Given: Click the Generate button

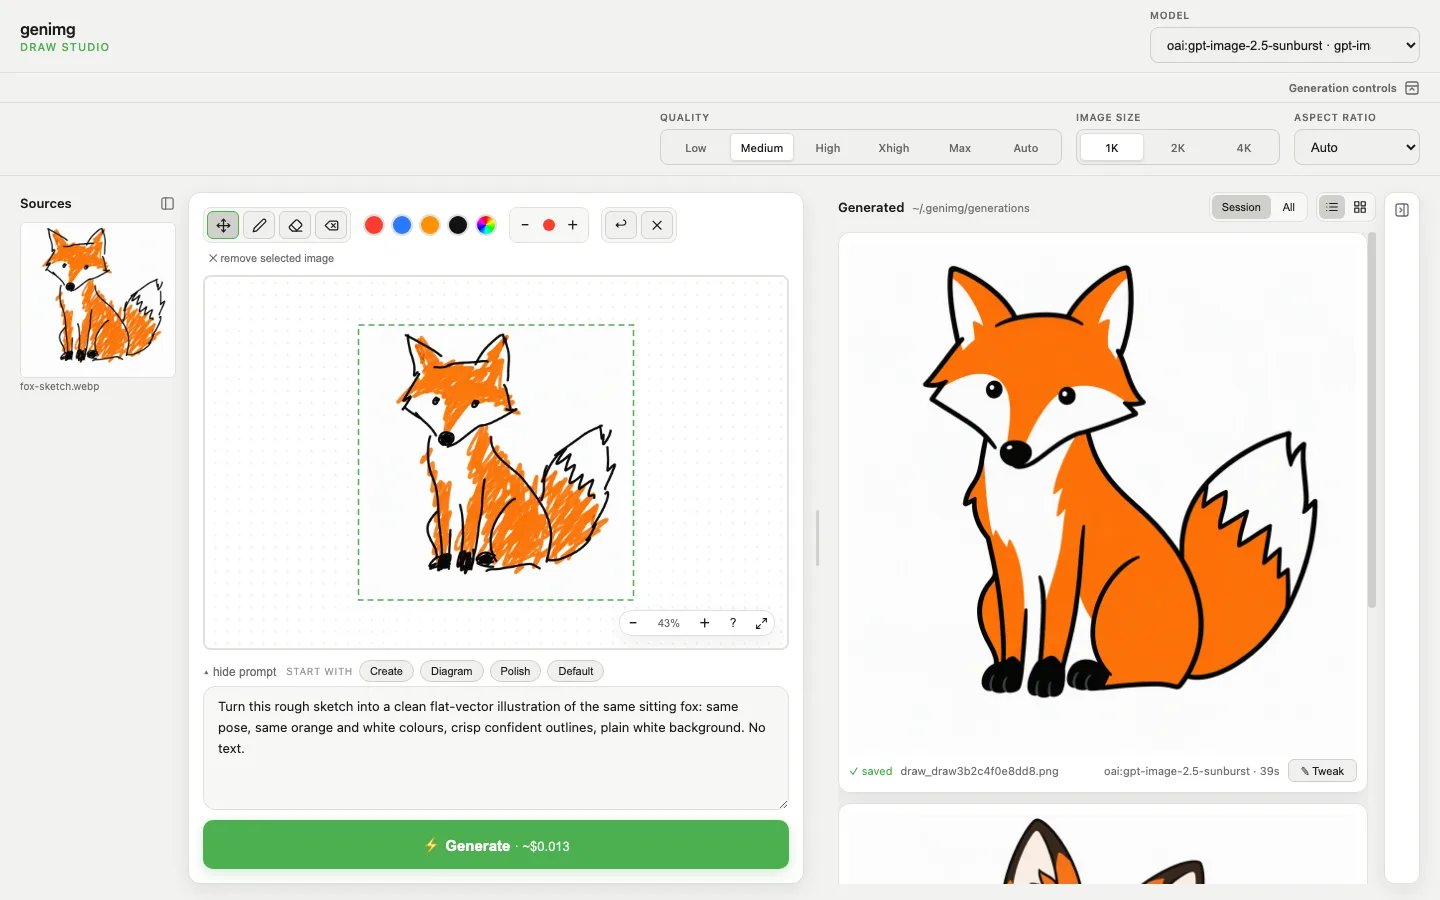Looking at the screenshot, I should pos(496,845).
